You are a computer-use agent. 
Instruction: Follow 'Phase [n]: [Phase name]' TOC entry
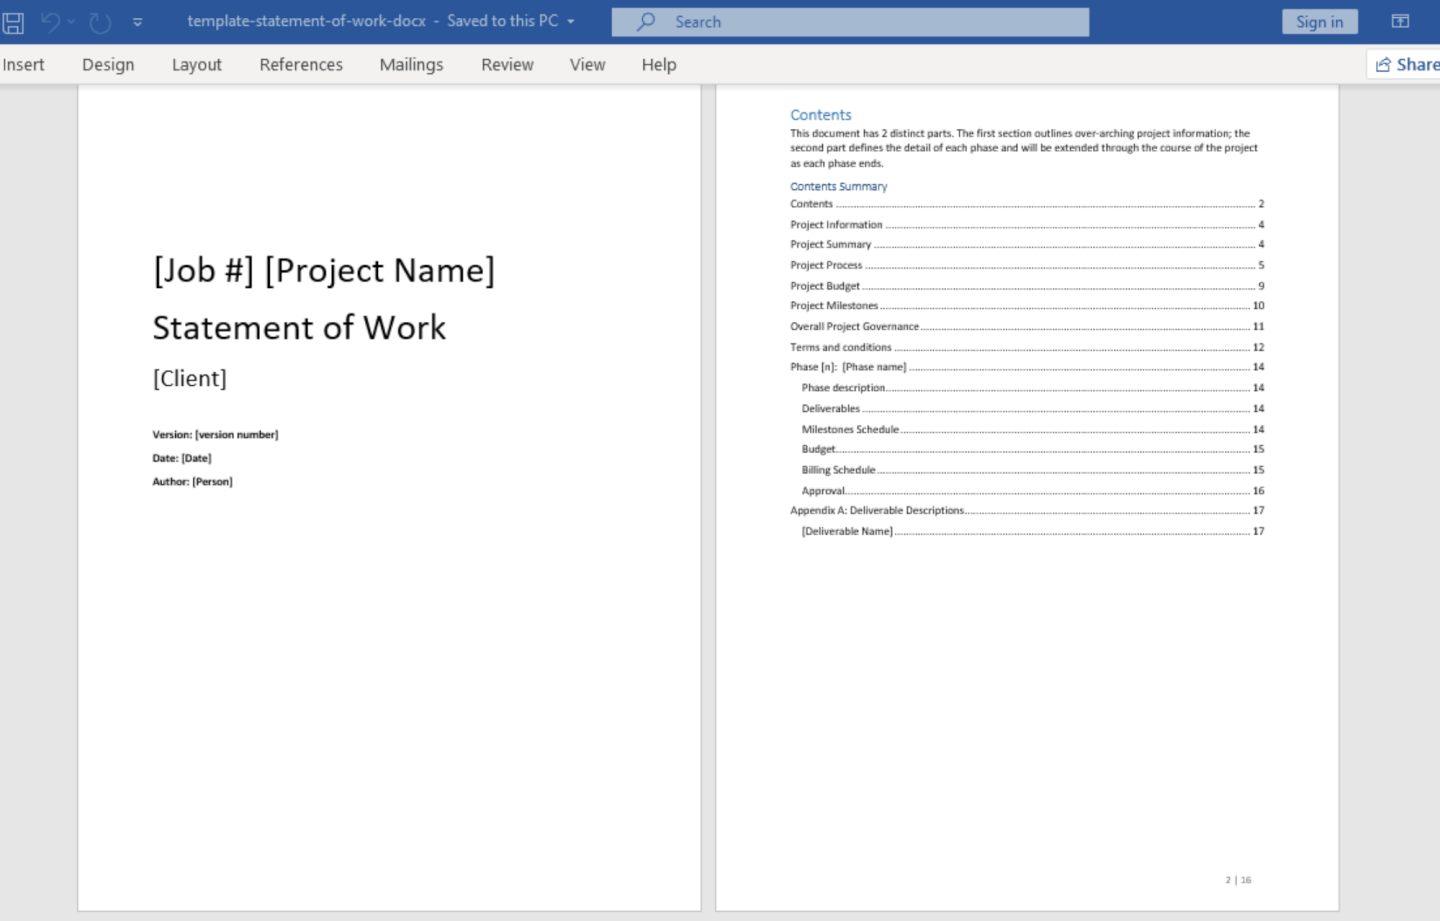pyautogui.click(x=1027, y=367)
